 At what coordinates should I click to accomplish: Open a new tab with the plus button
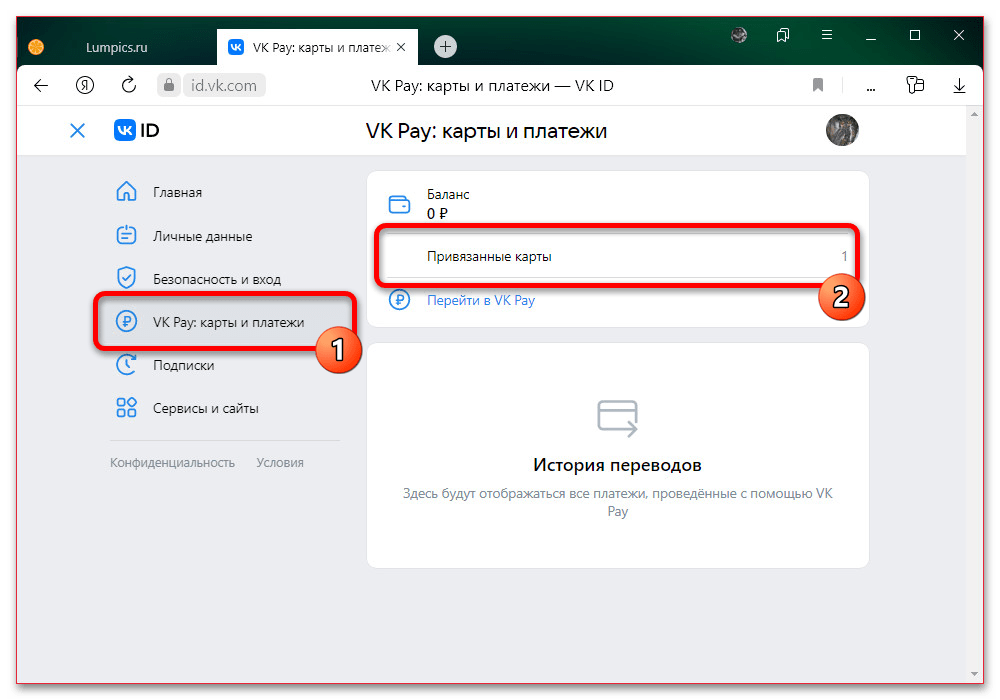click(x=445, y=47)
